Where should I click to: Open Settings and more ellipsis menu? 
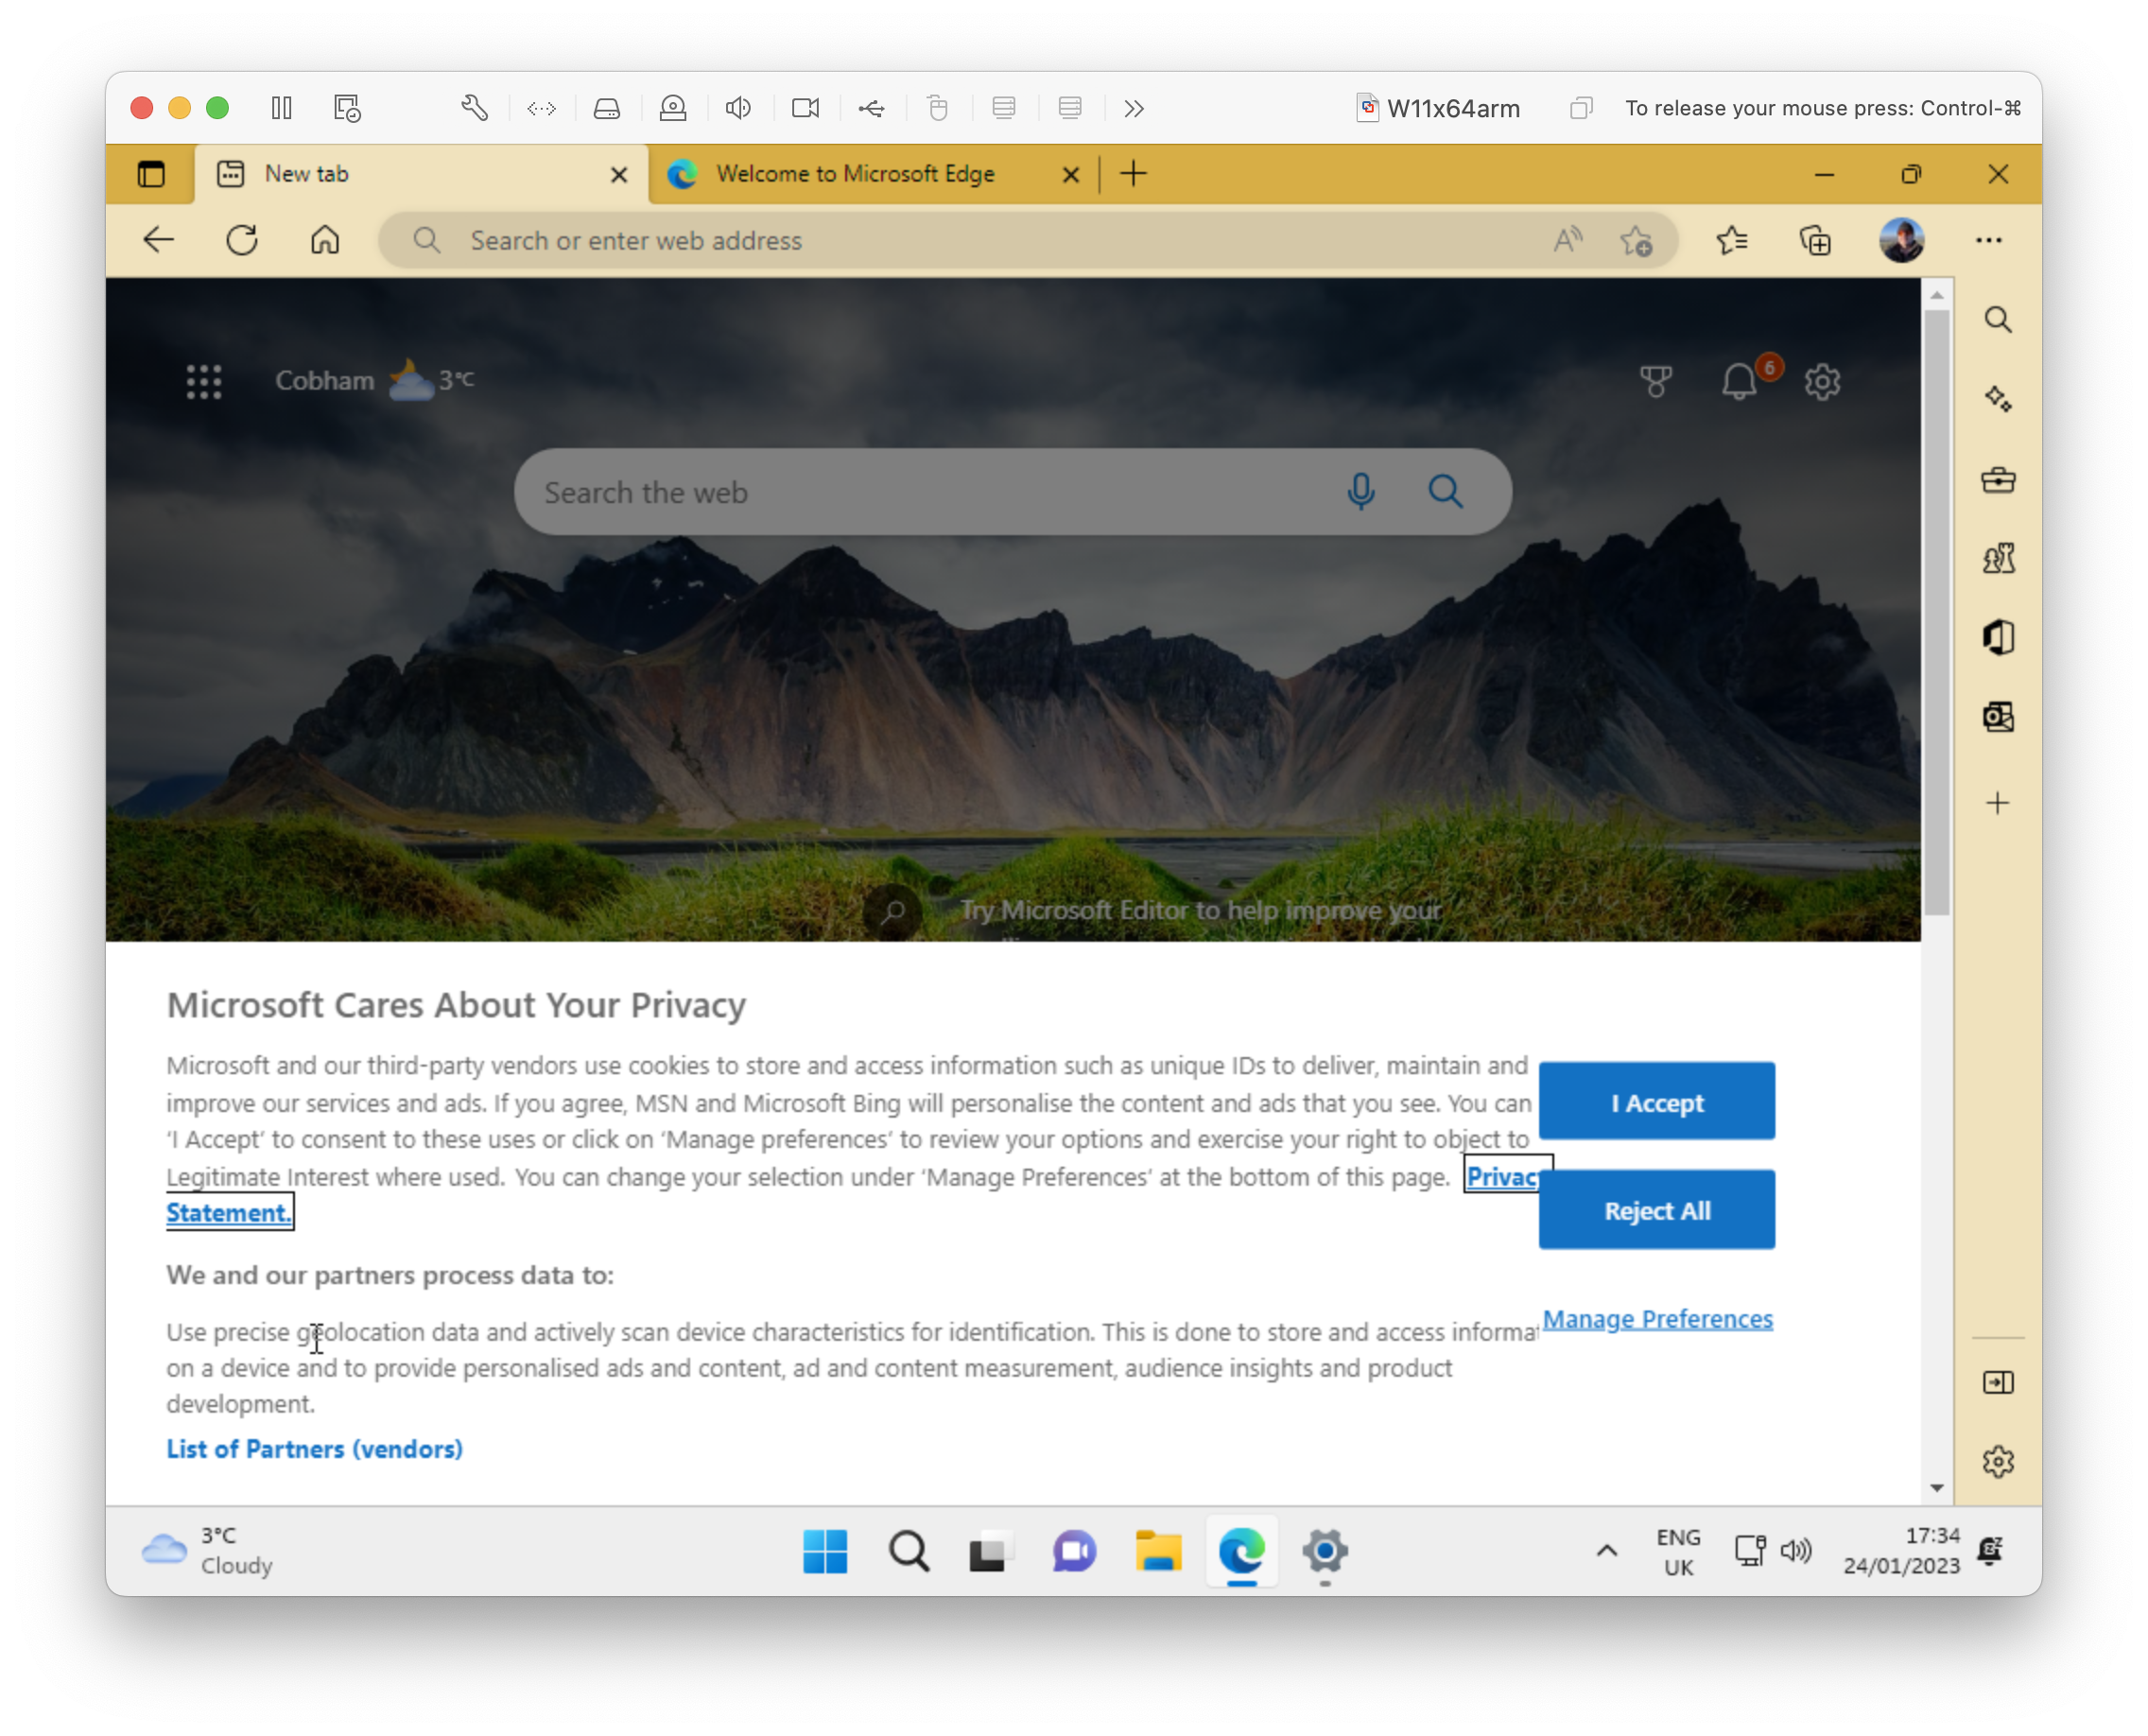1989,240
